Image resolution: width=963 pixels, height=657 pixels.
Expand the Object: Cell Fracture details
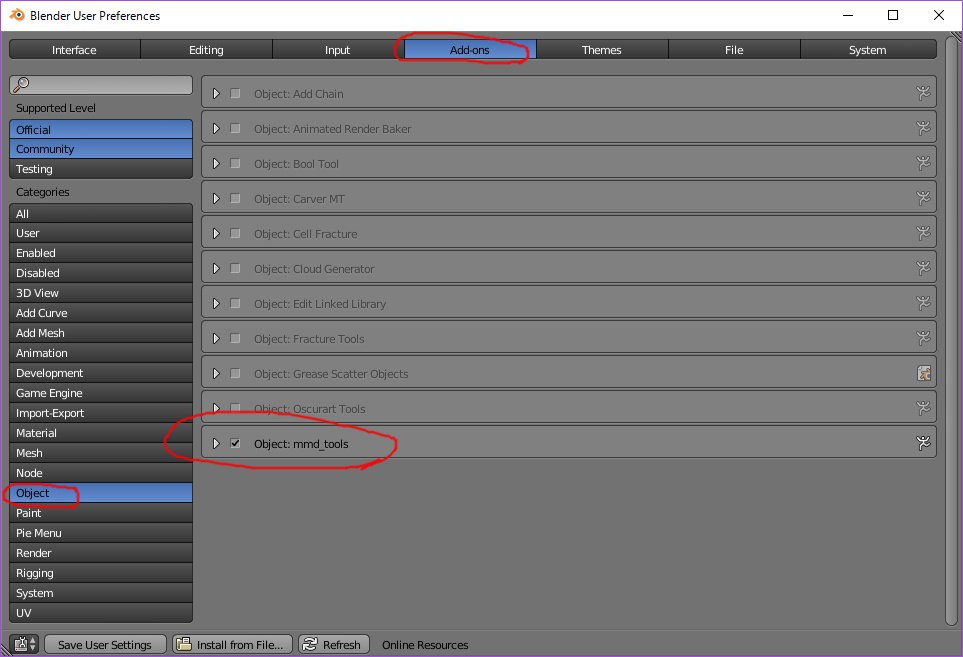216,233
